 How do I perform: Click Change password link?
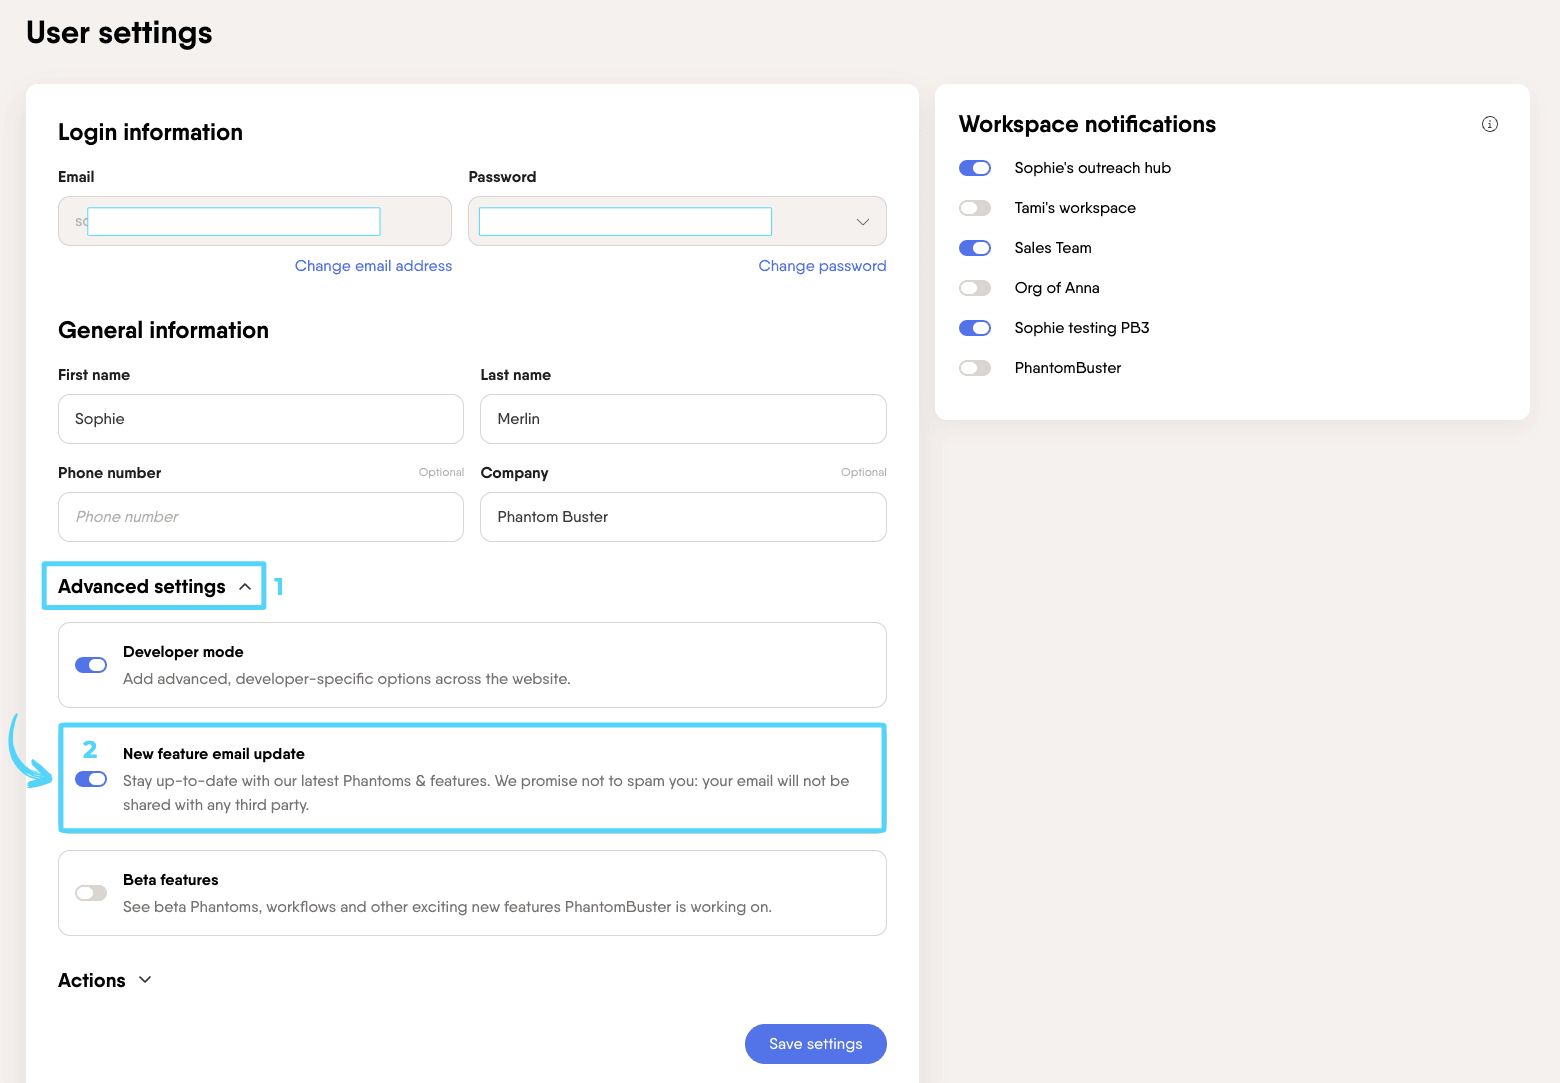tap(822, 266)
